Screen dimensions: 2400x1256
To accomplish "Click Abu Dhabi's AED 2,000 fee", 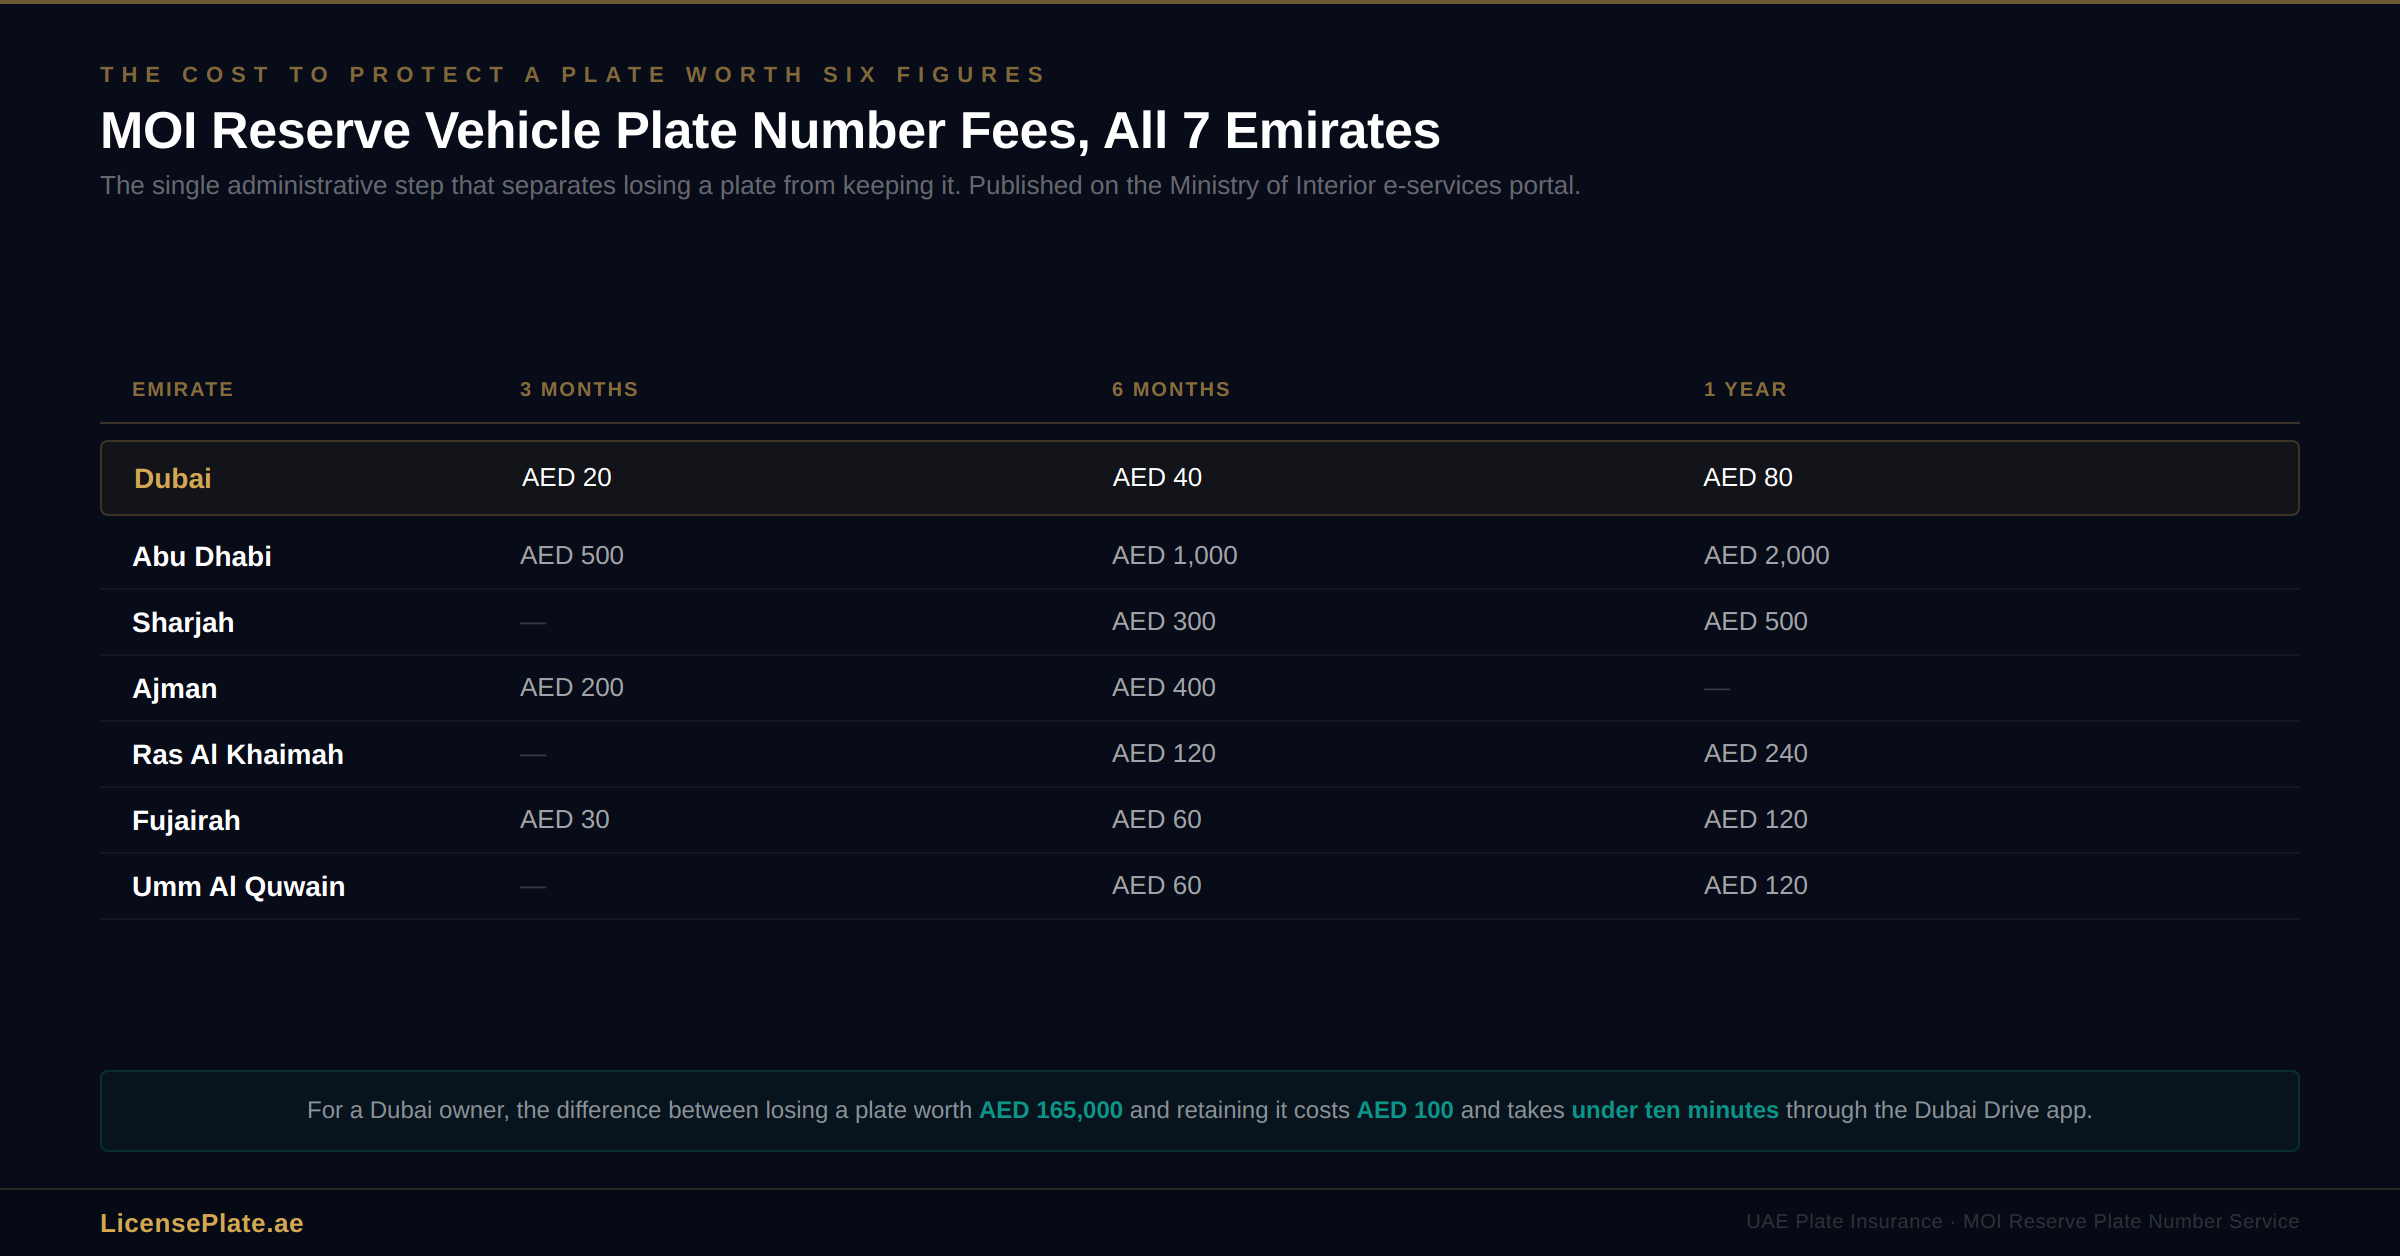I will point(1766,556).
